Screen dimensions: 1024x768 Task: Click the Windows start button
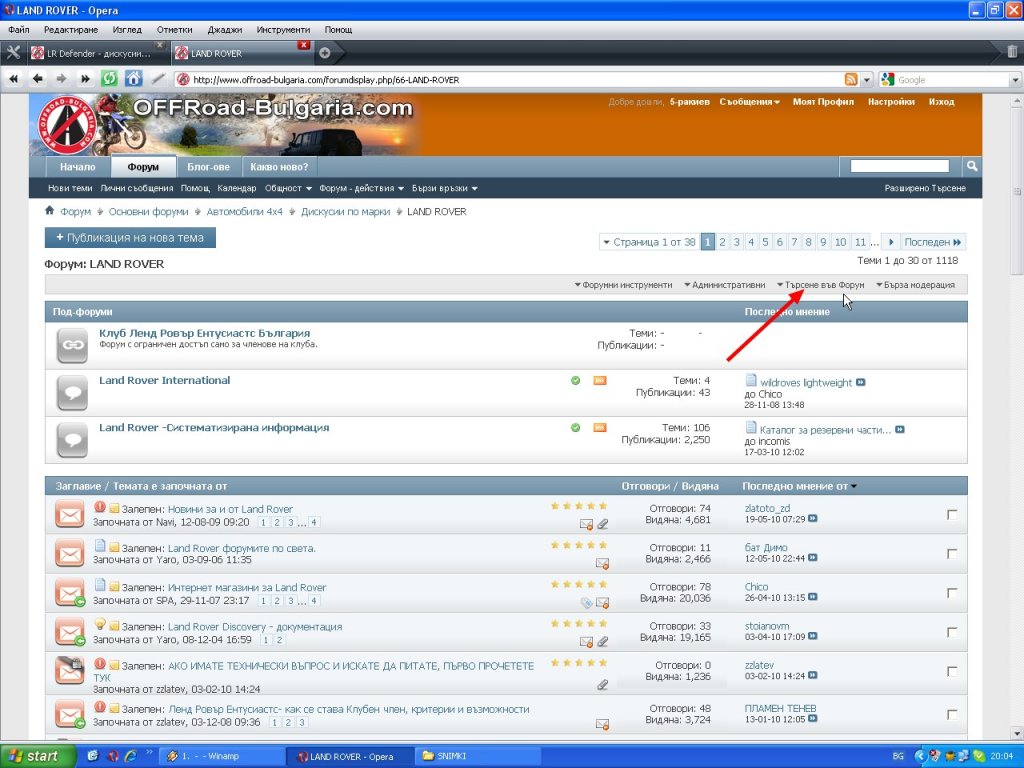(x=37, y=756)
